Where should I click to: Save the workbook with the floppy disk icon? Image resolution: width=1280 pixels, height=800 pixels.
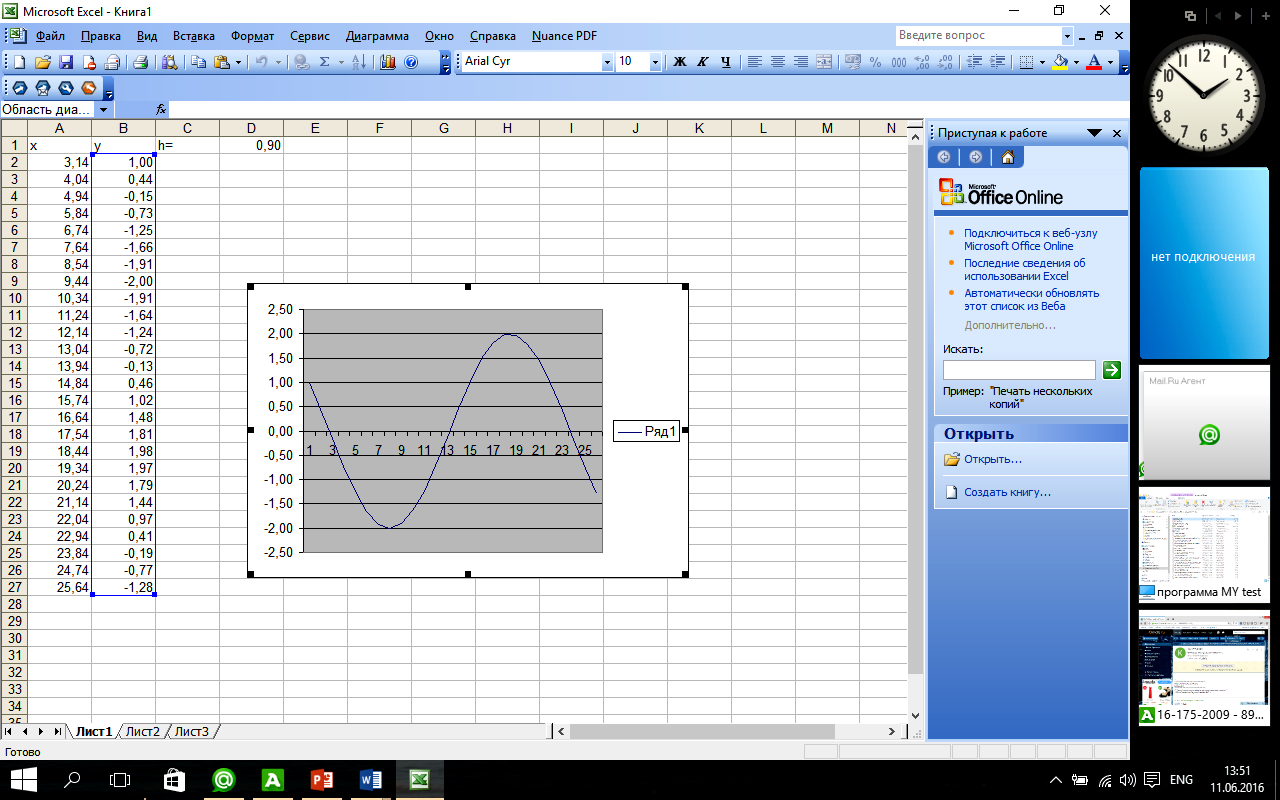pyautogui.click(x=66, y=62)
